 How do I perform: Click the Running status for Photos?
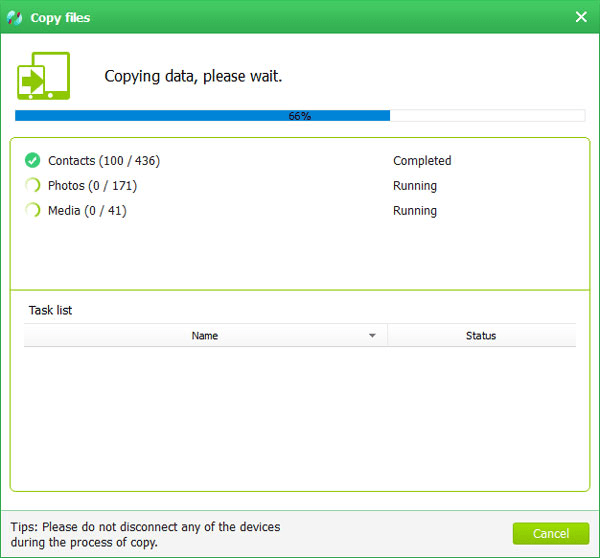pos(414,186)
